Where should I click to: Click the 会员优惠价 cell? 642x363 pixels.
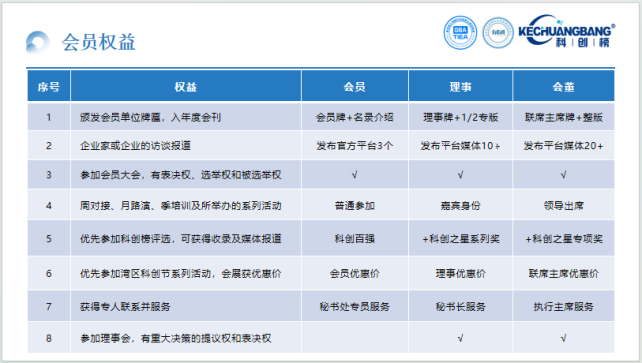tap(355, 273)
